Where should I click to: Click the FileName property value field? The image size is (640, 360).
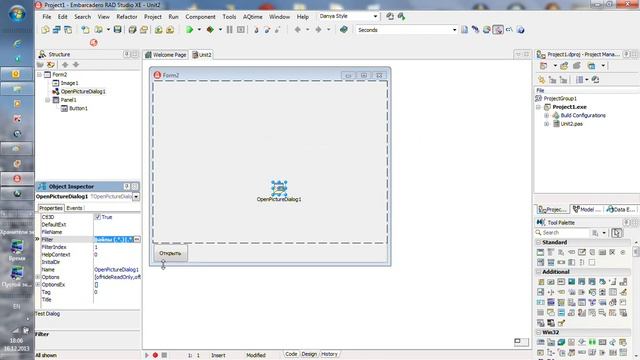(117, 232)
